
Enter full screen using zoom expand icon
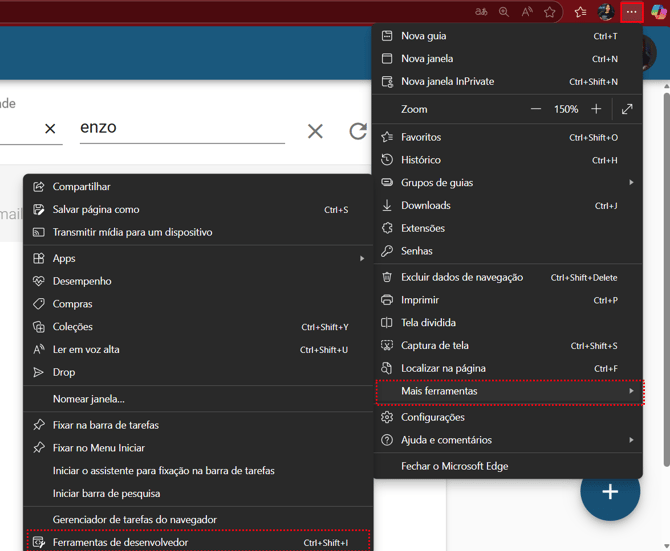627,109
